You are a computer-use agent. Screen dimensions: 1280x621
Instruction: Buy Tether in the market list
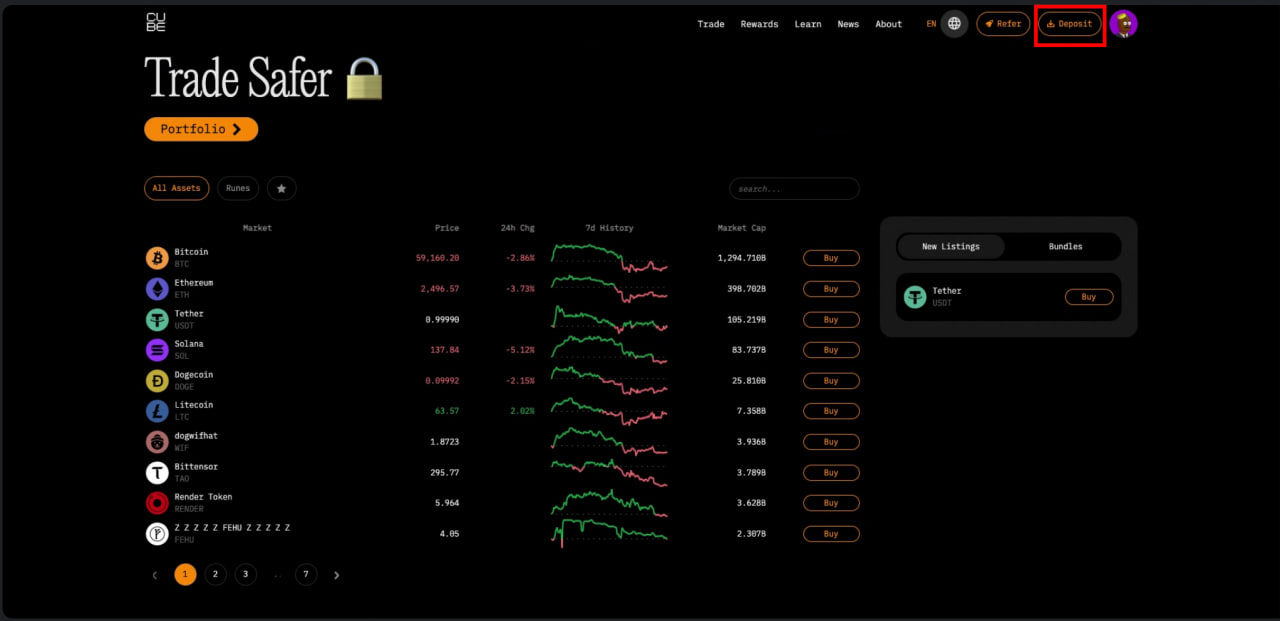(831, 320)
